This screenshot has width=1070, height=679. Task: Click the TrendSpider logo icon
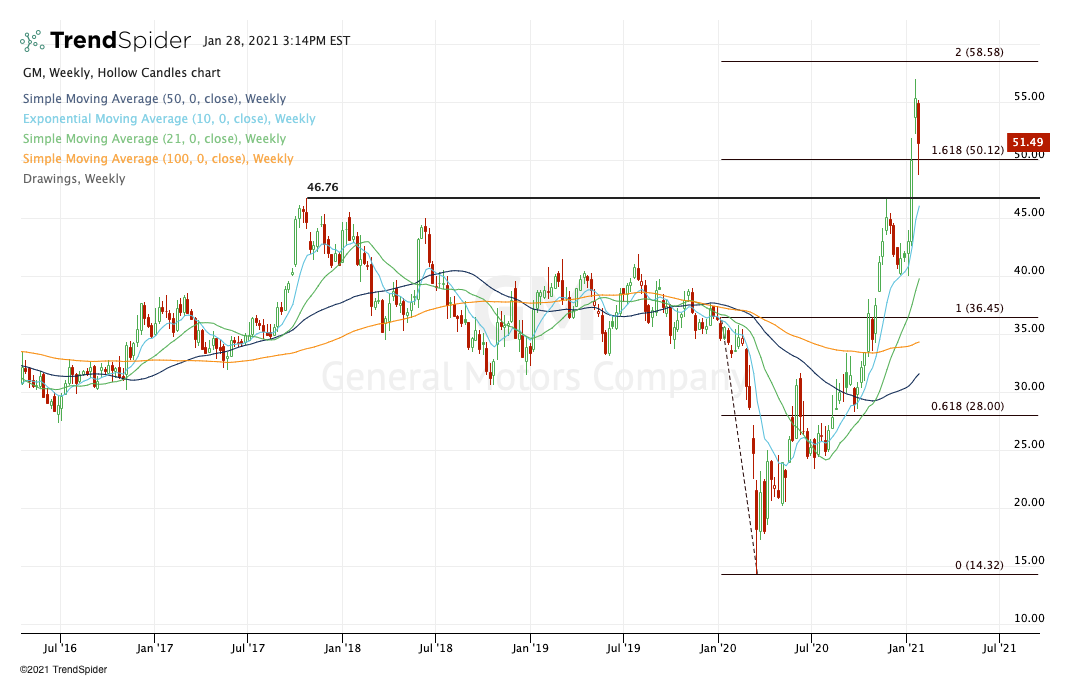tap(32, 41)
